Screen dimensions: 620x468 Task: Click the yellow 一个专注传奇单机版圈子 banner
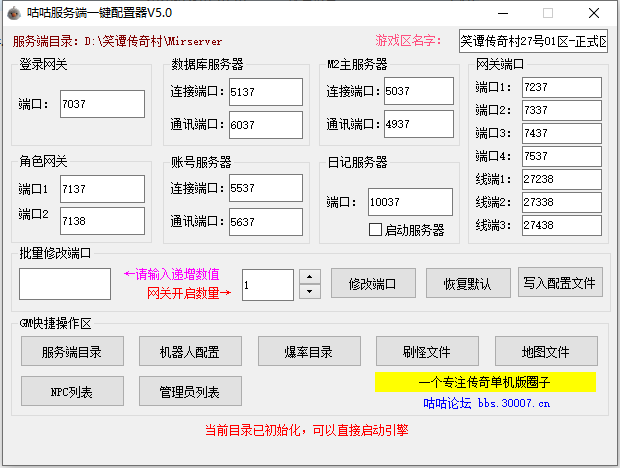coord(485,382)
